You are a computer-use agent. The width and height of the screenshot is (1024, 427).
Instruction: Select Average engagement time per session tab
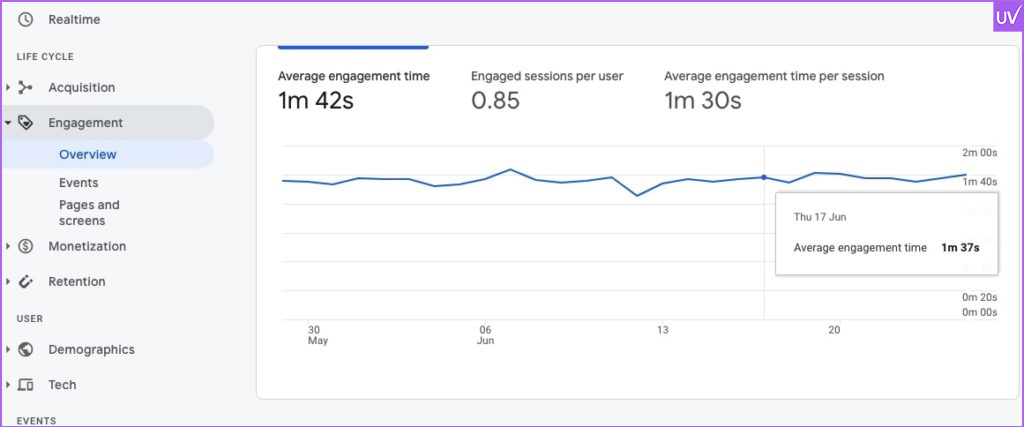773,89
